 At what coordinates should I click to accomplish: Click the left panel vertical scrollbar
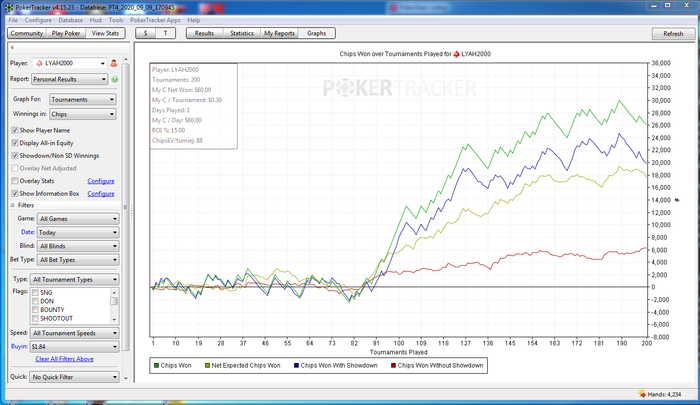point(125,205)
